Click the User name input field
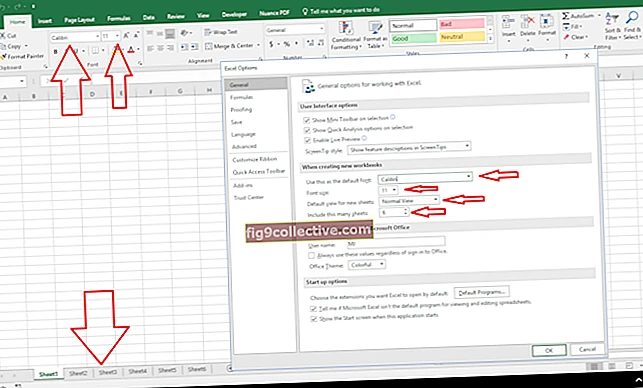643x388 pixels. click(x=396, y=243)
